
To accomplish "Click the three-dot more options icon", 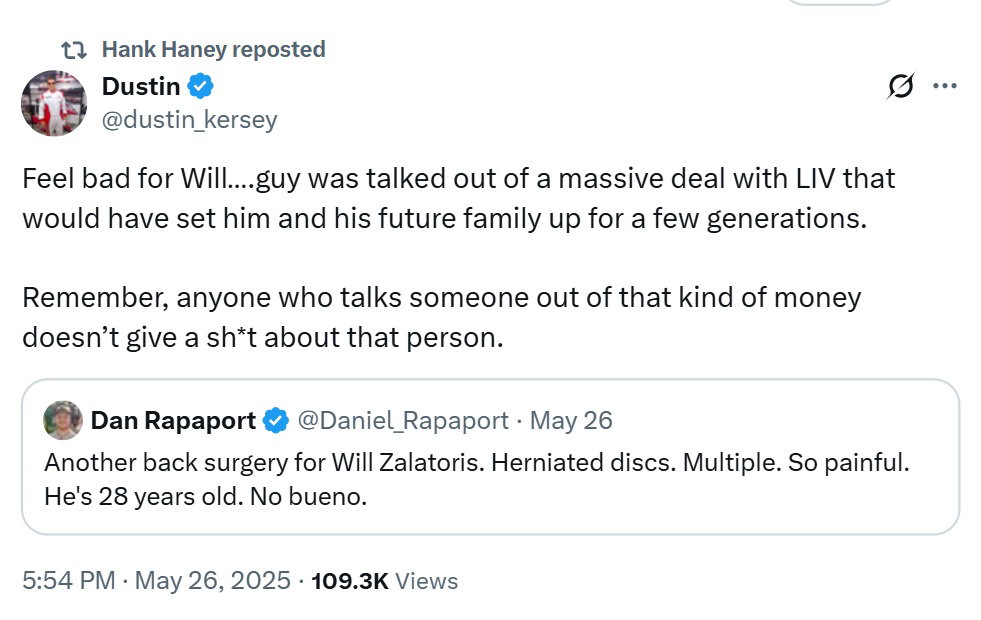I will point(943,87).
